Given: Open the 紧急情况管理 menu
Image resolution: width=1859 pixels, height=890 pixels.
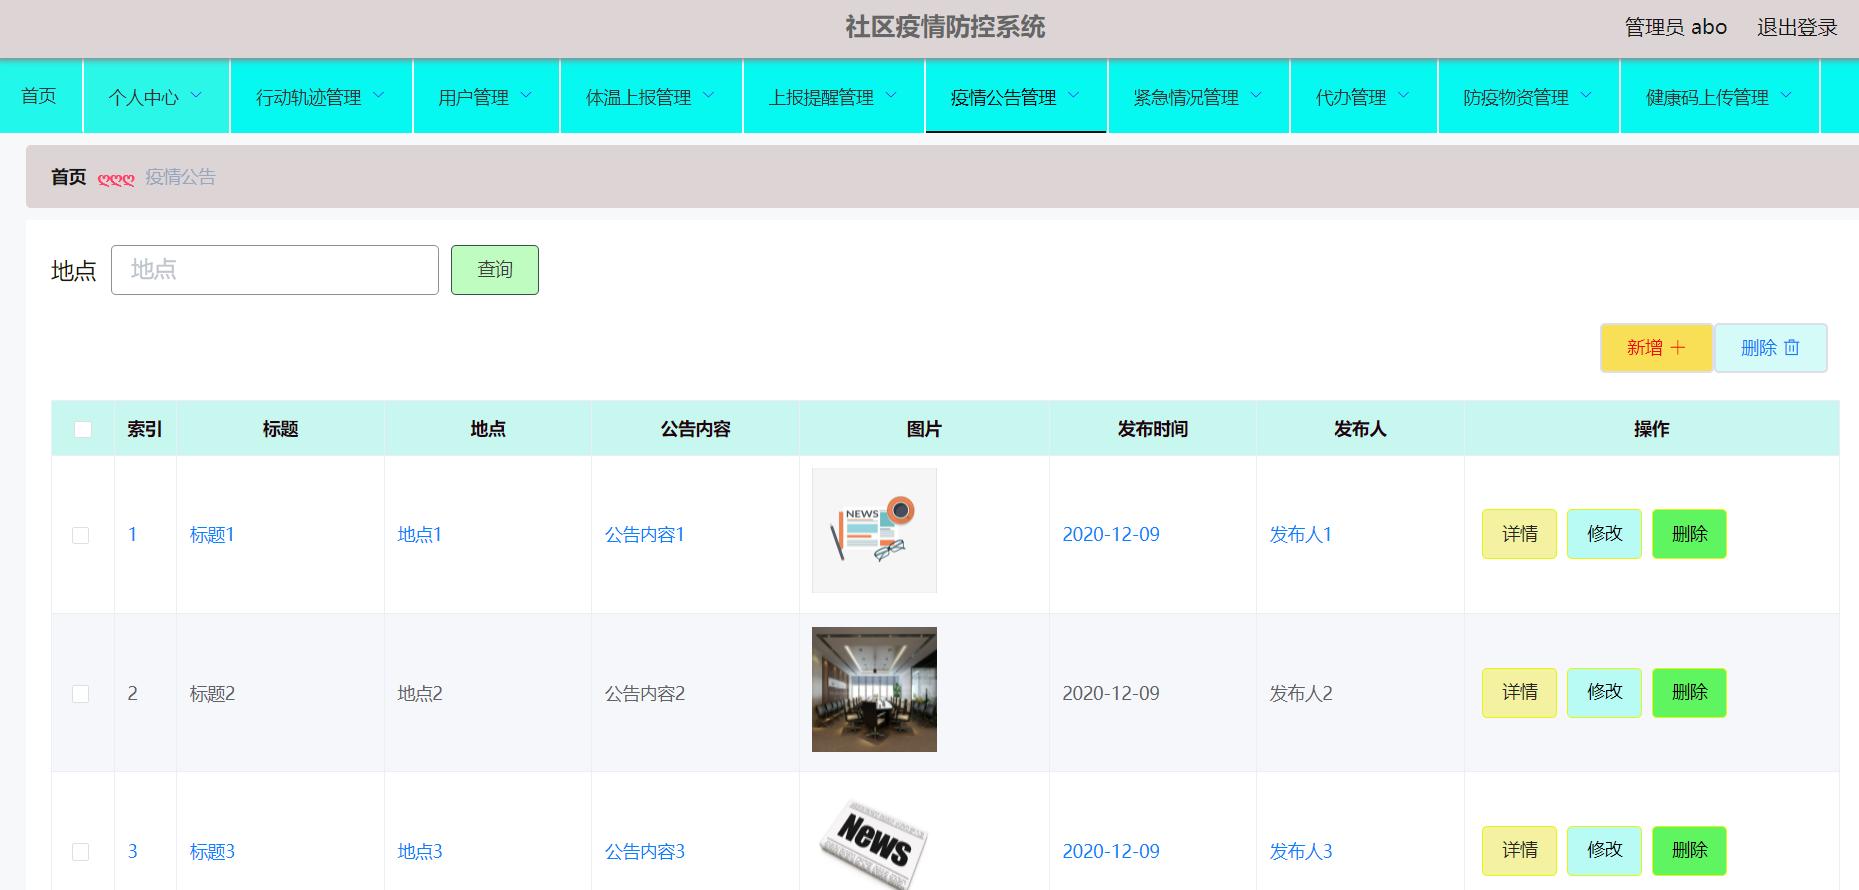Looking at the screenshot, I should pyautogui.click(x=1199, y=96).
